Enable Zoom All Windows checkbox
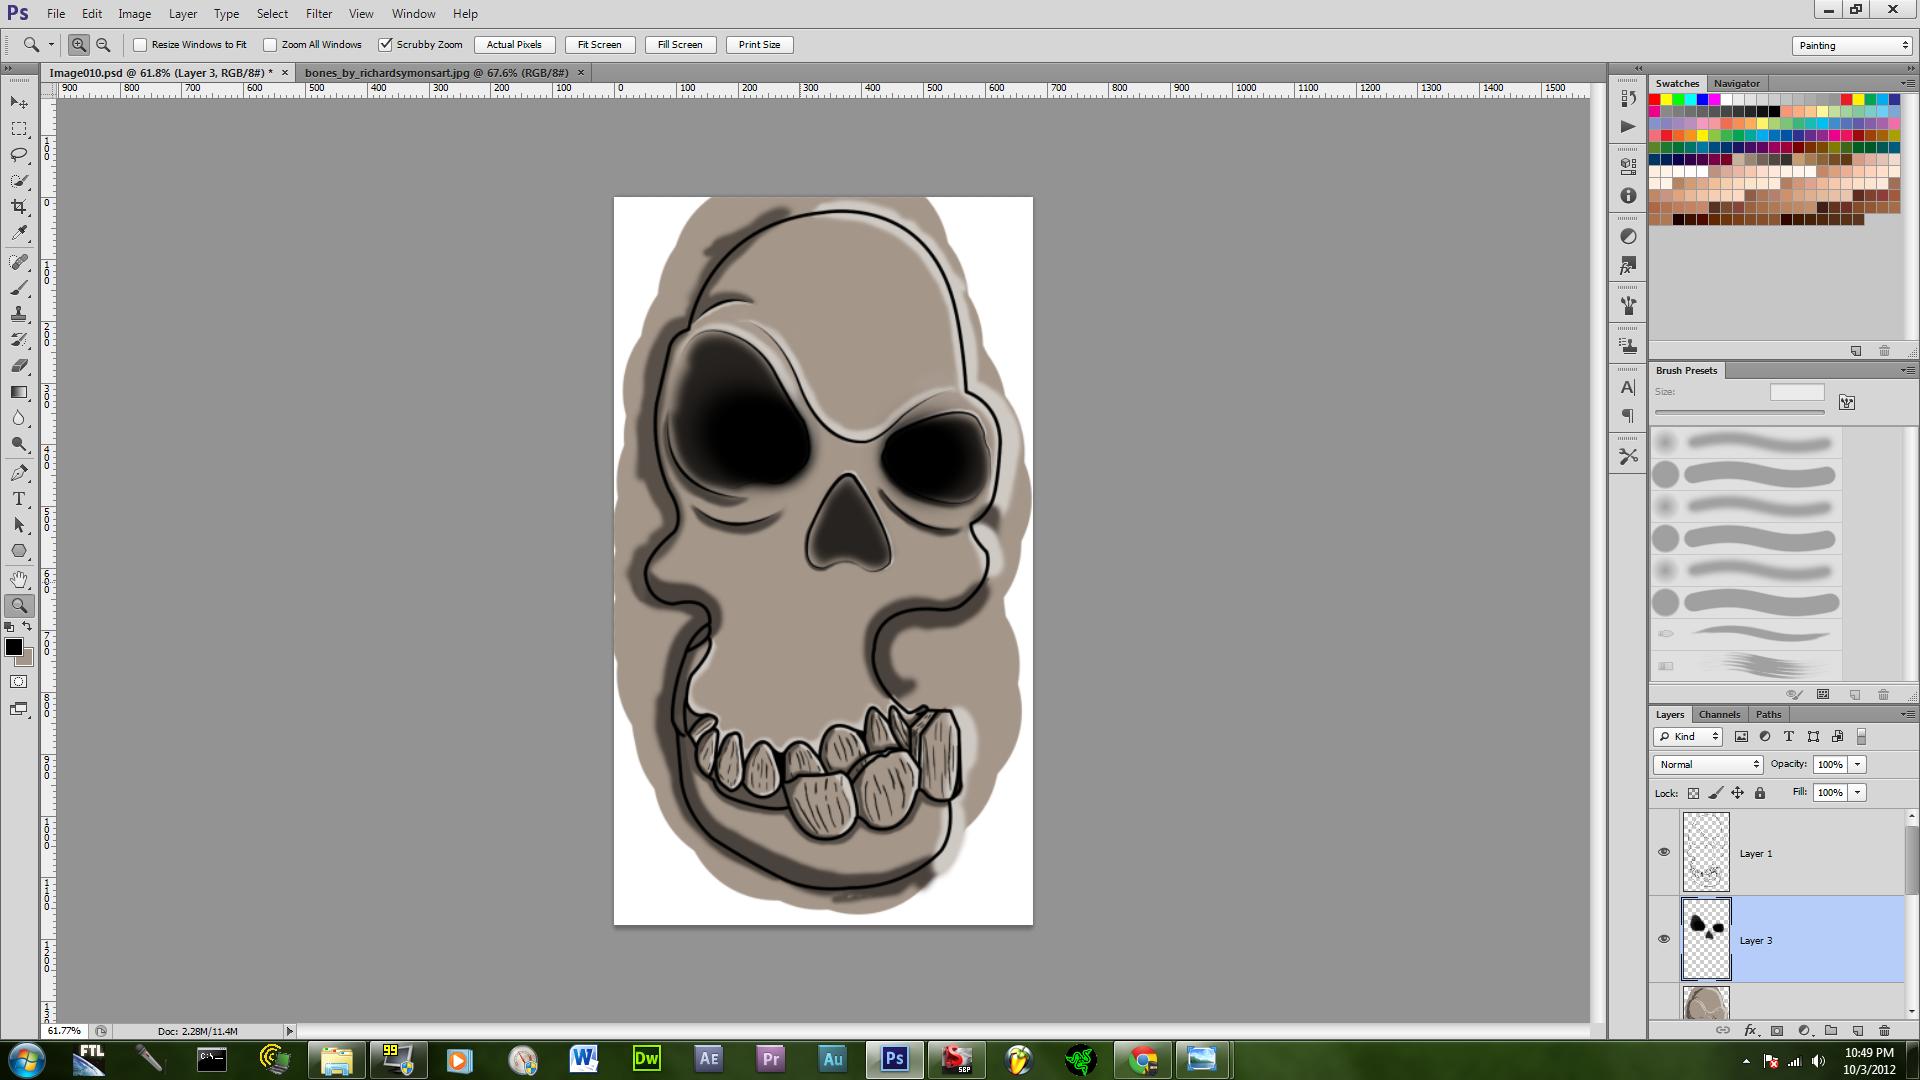The height and width of the screenshot is (1080, 1920). point(270,45)
